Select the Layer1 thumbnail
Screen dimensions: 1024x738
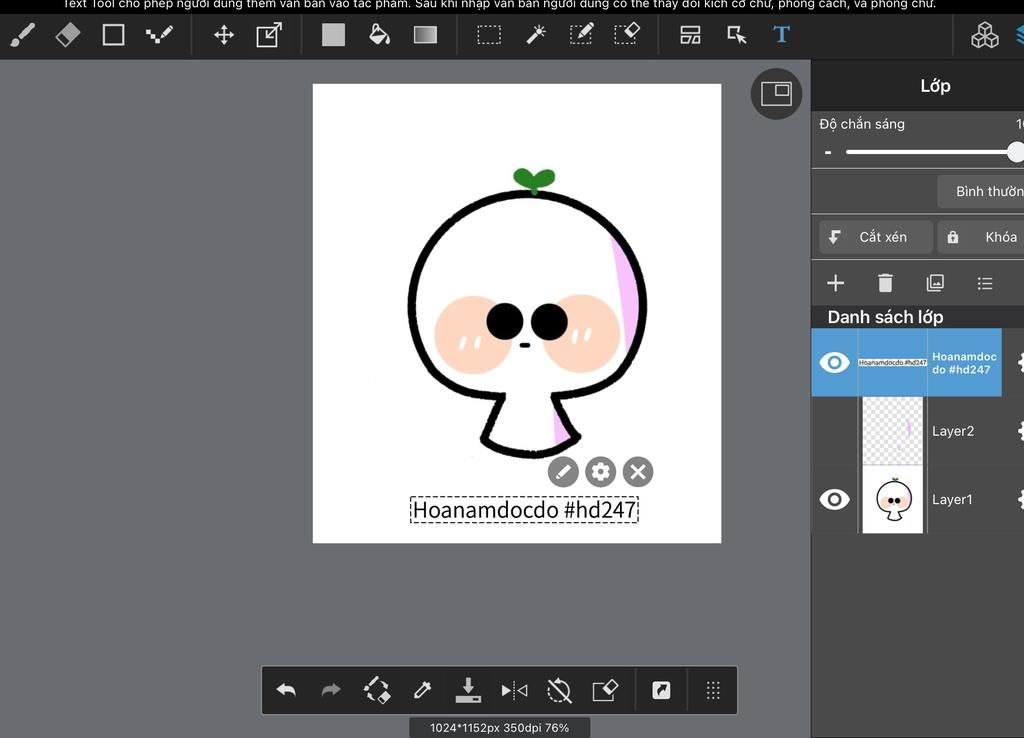pos(893,500)
